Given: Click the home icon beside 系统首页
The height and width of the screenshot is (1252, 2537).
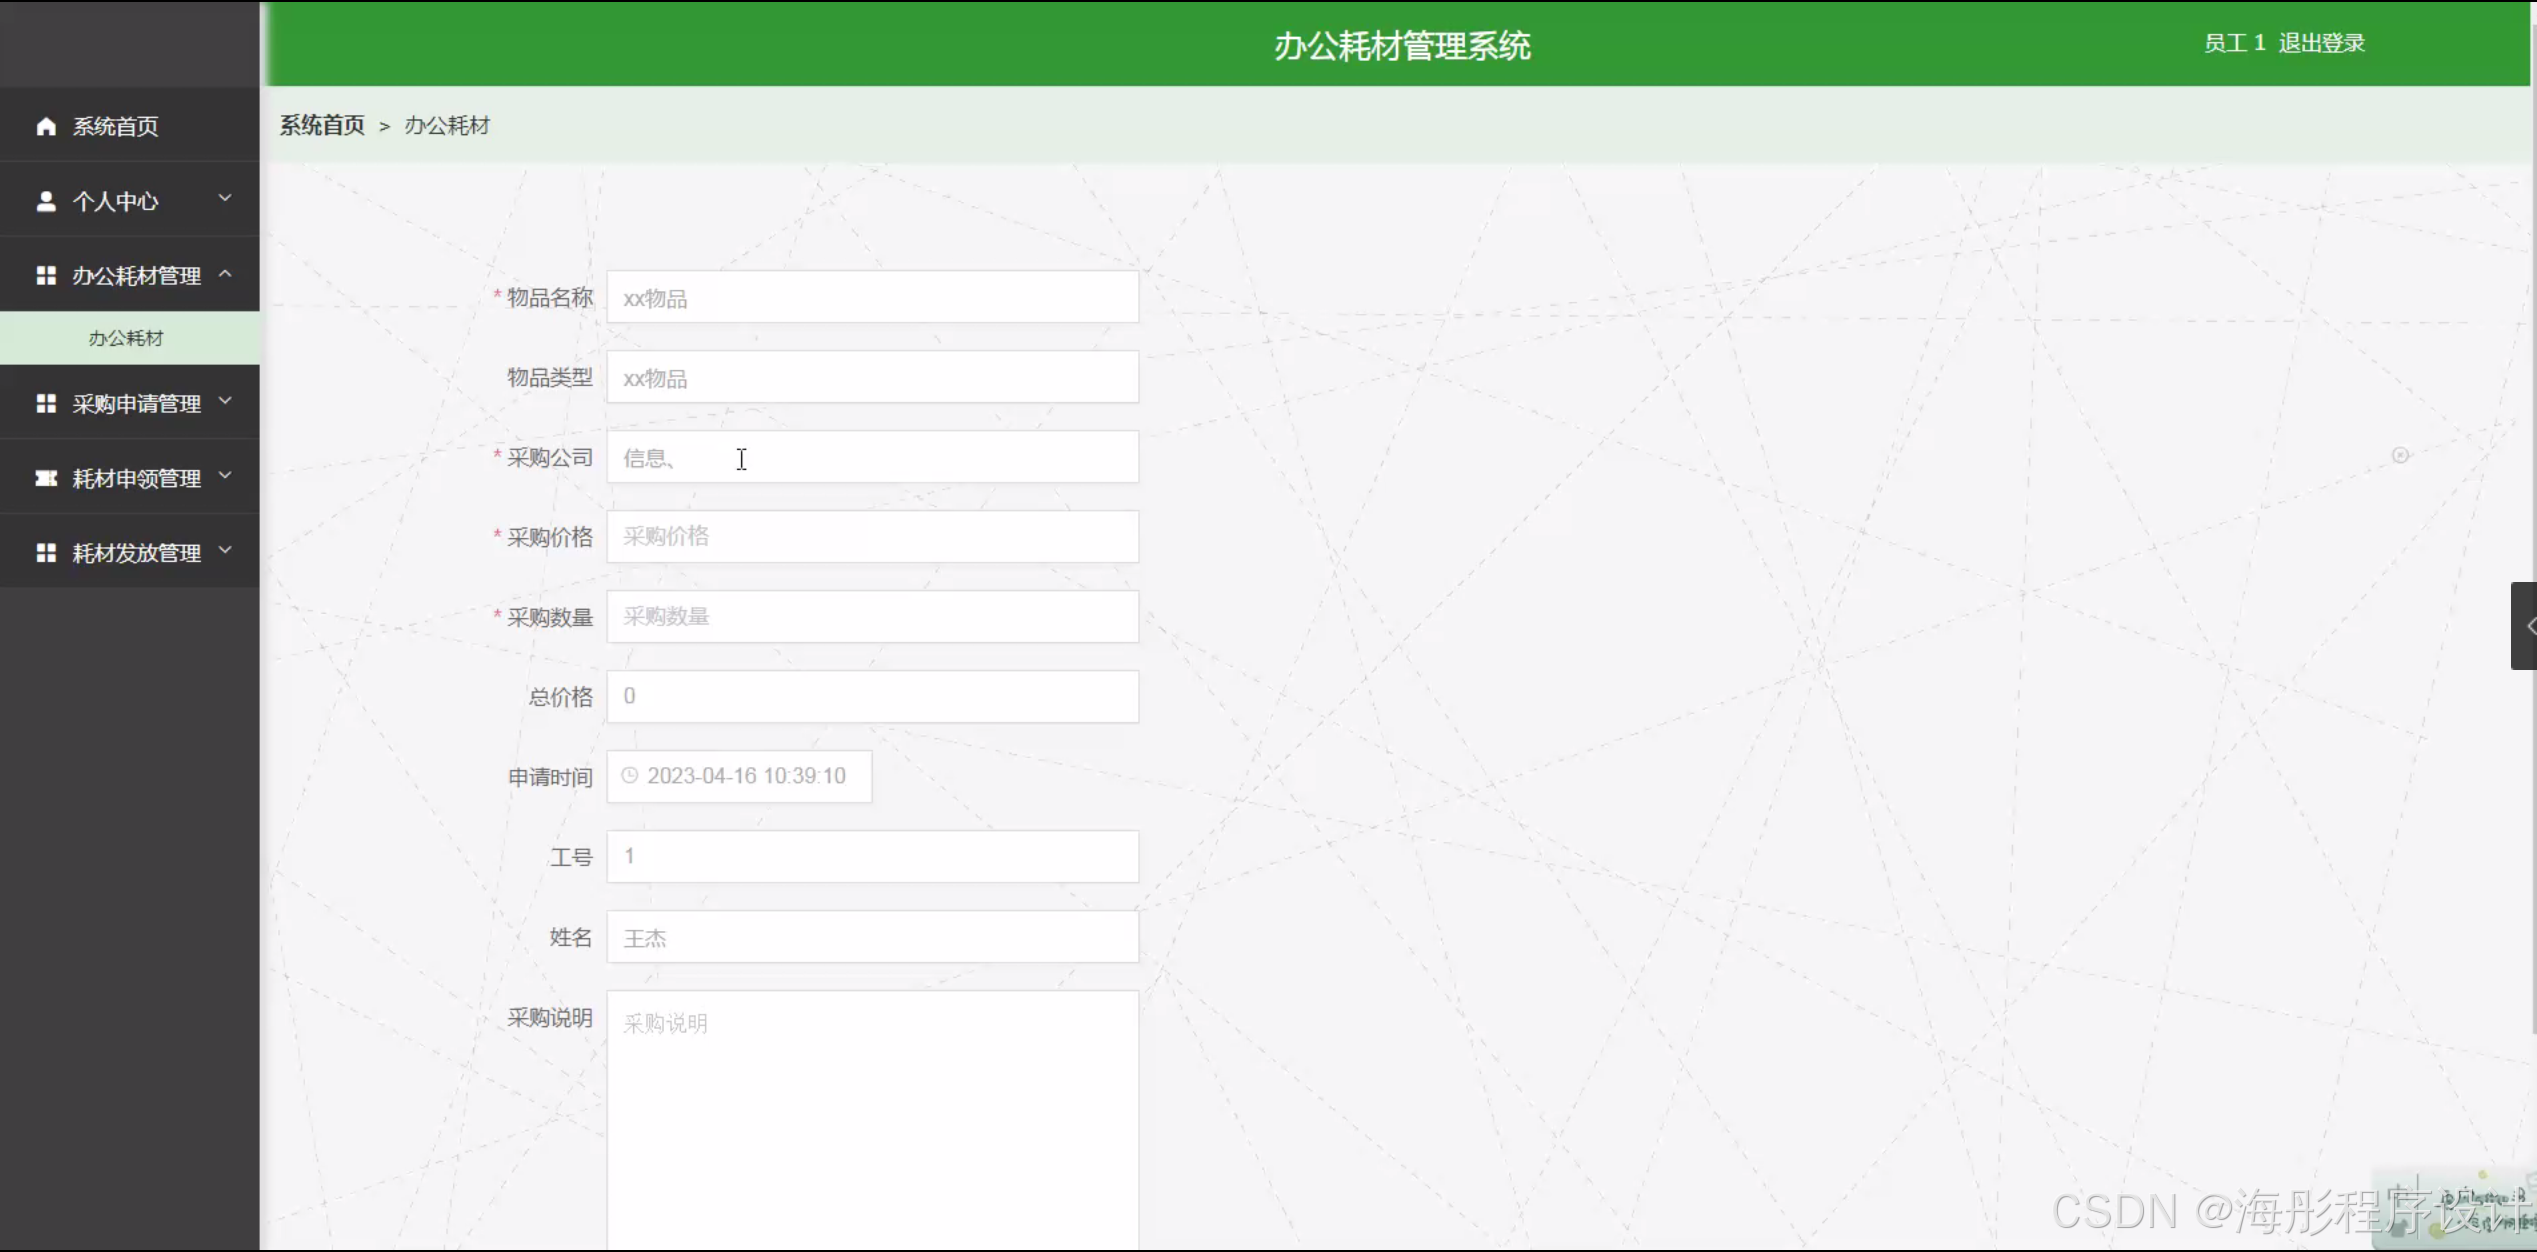Looking at the screenshot, I should pyautogui.click(x=46, y=126).
